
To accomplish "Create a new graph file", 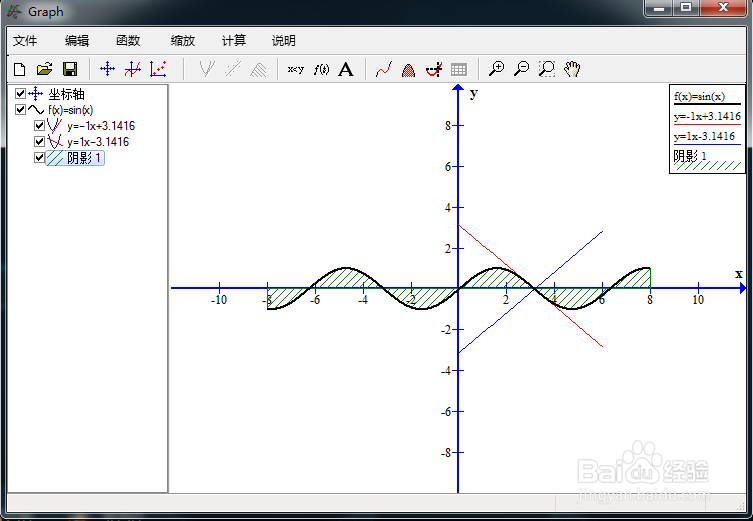I will pyautogui.click(x=20, y=70).
